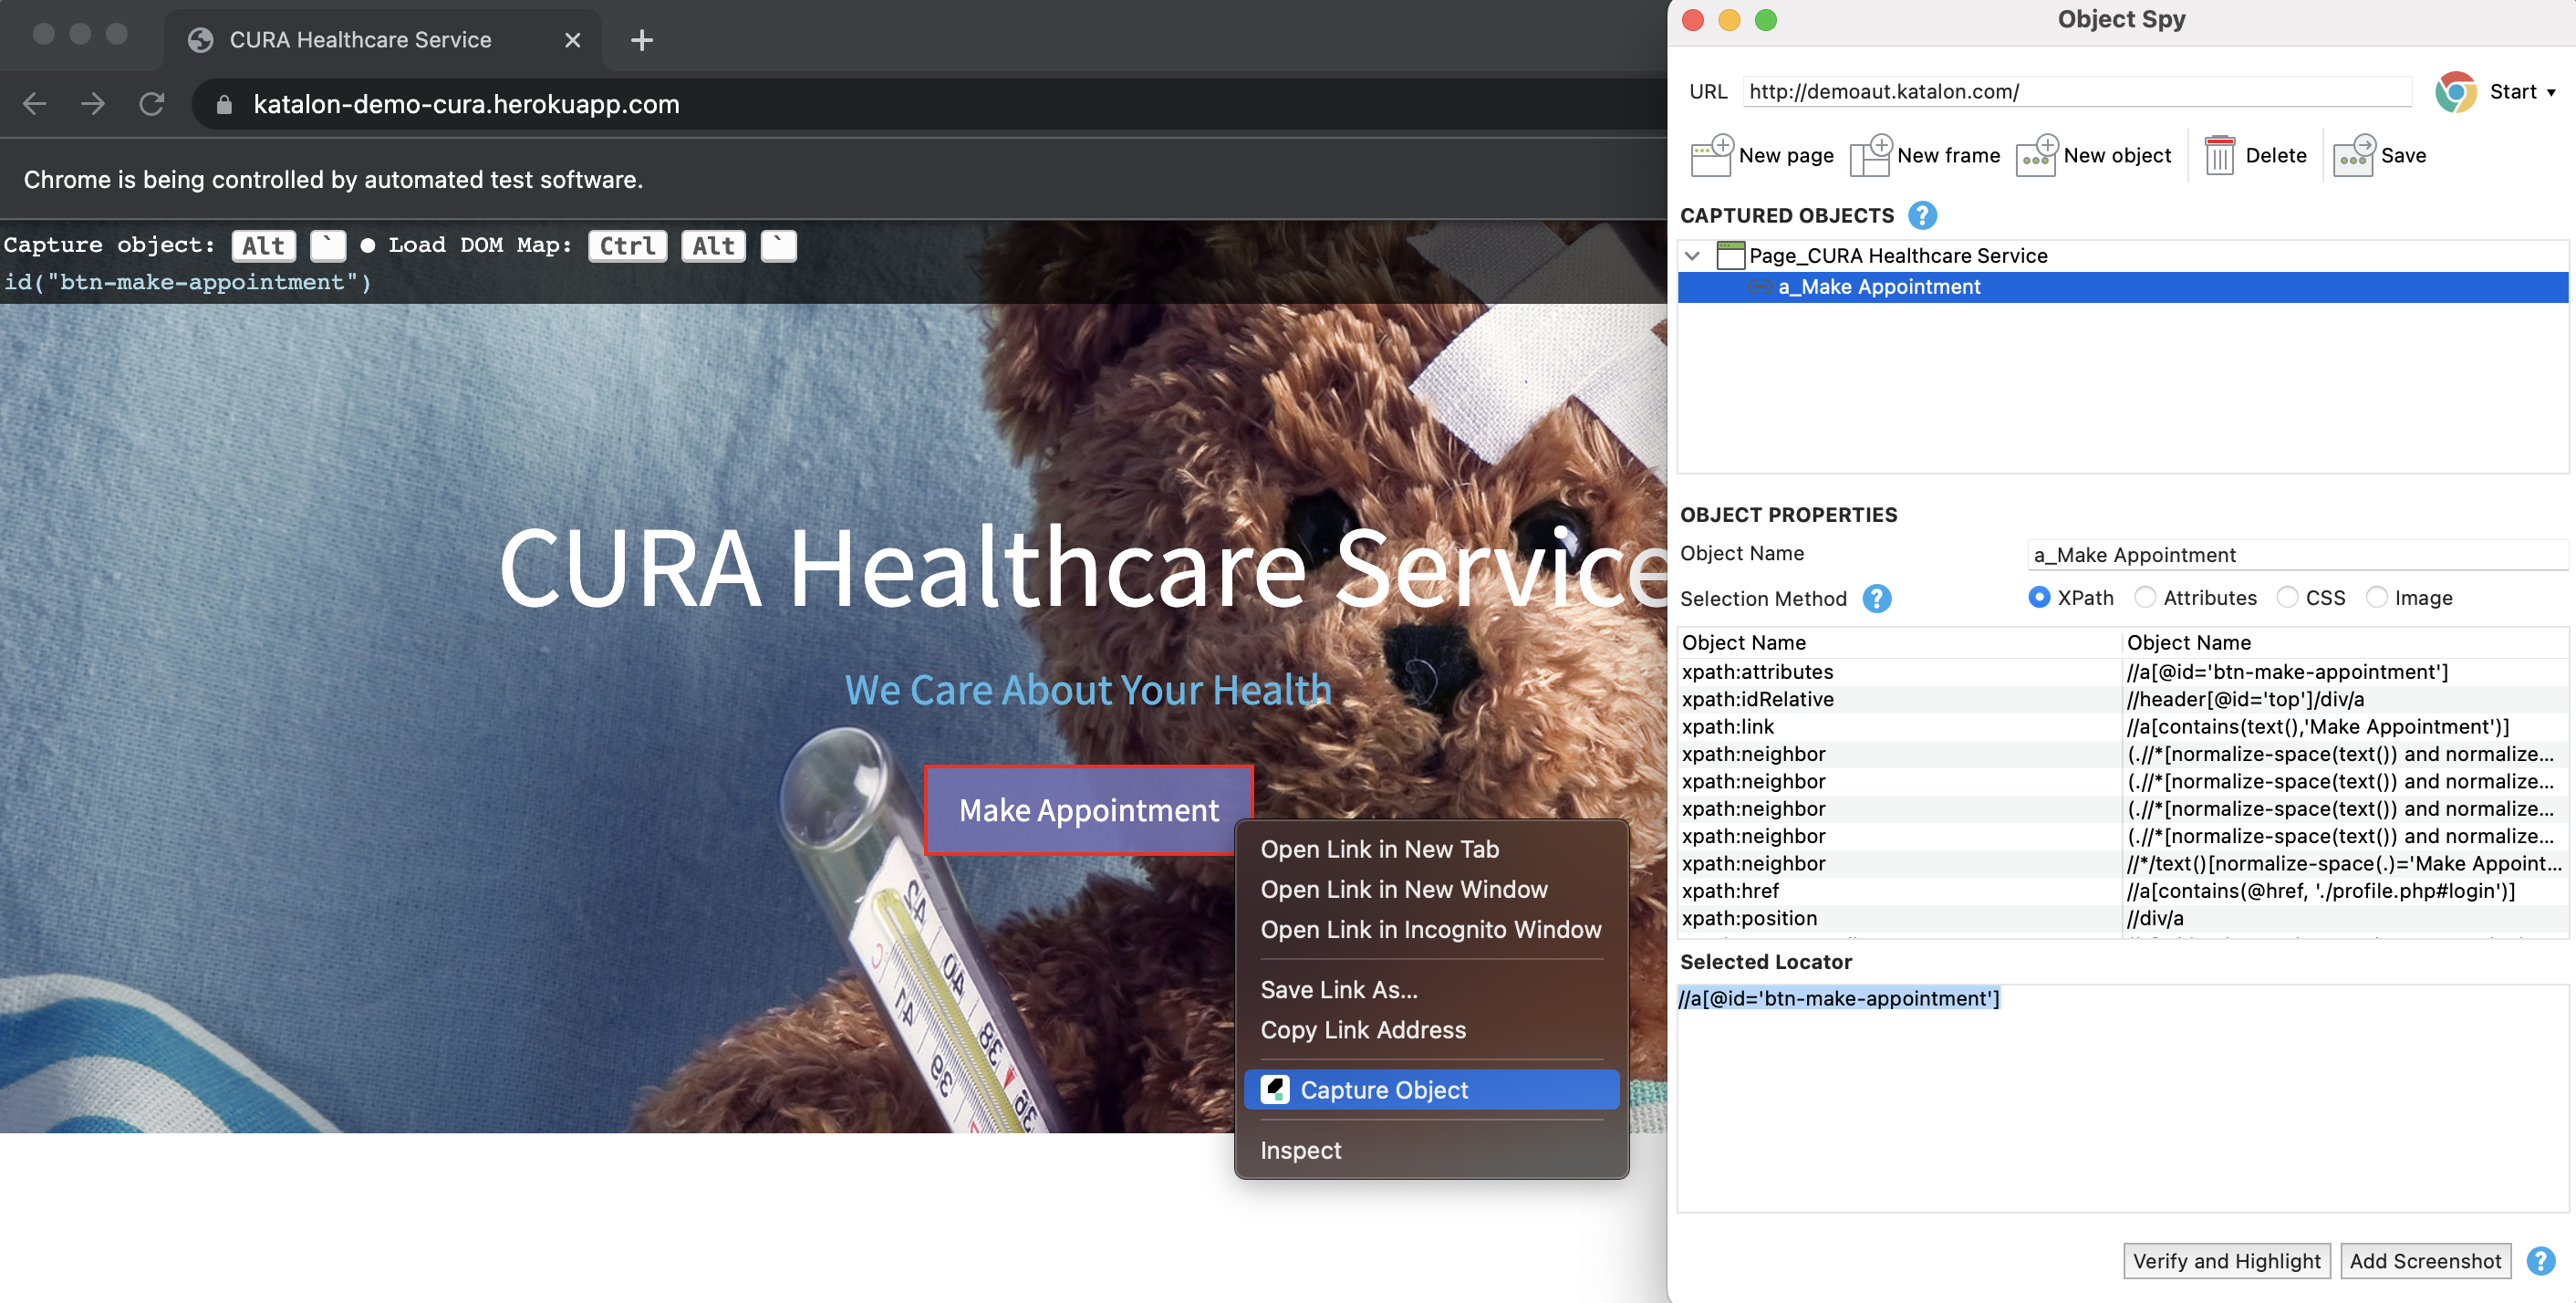Go back in the Chrome browser

[x=35, y=103]
